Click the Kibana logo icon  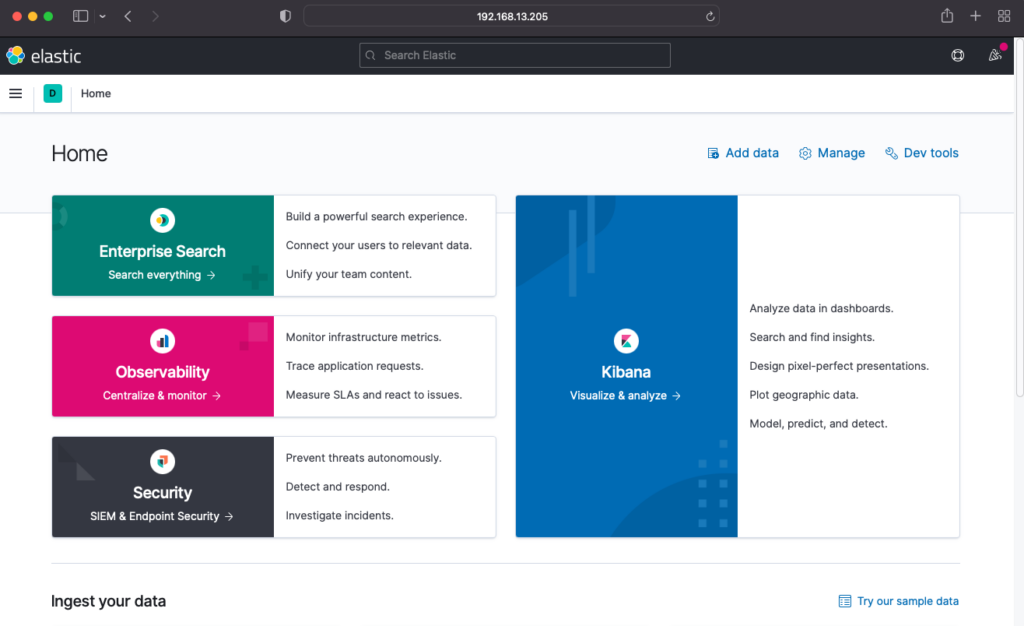click(x=626, y=341)
